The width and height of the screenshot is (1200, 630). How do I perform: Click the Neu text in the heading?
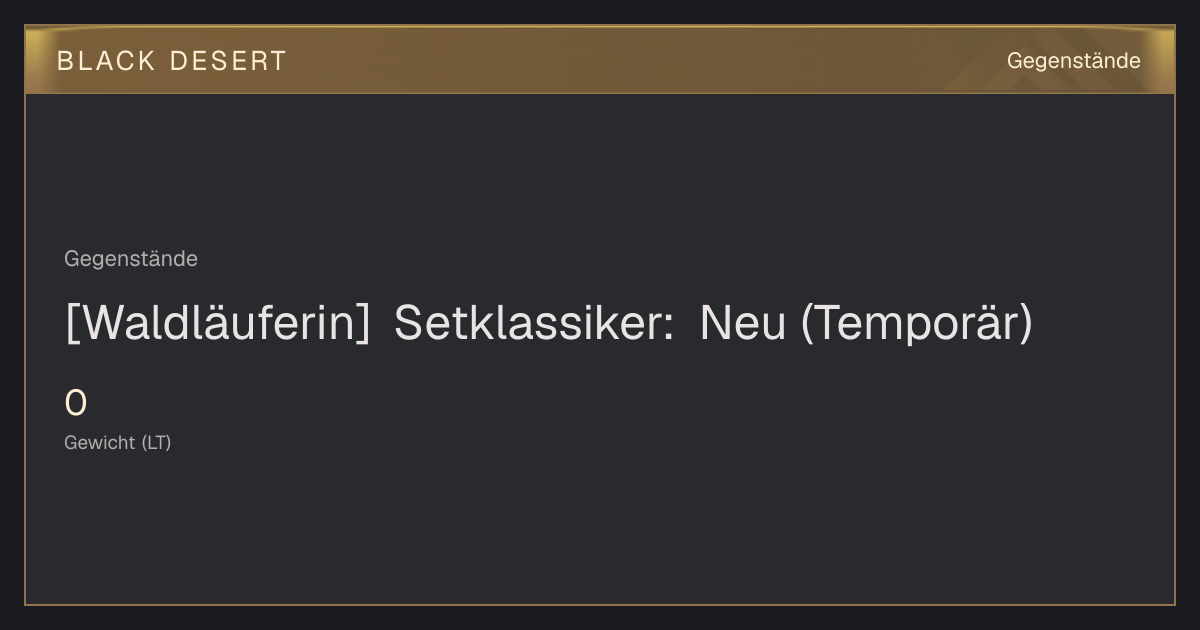(743, 324)
